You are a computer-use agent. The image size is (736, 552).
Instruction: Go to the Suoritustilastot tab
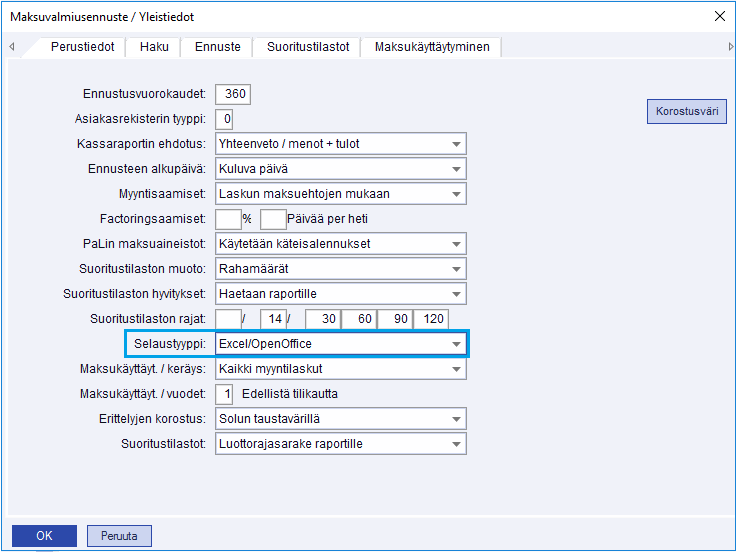(307, 47)
